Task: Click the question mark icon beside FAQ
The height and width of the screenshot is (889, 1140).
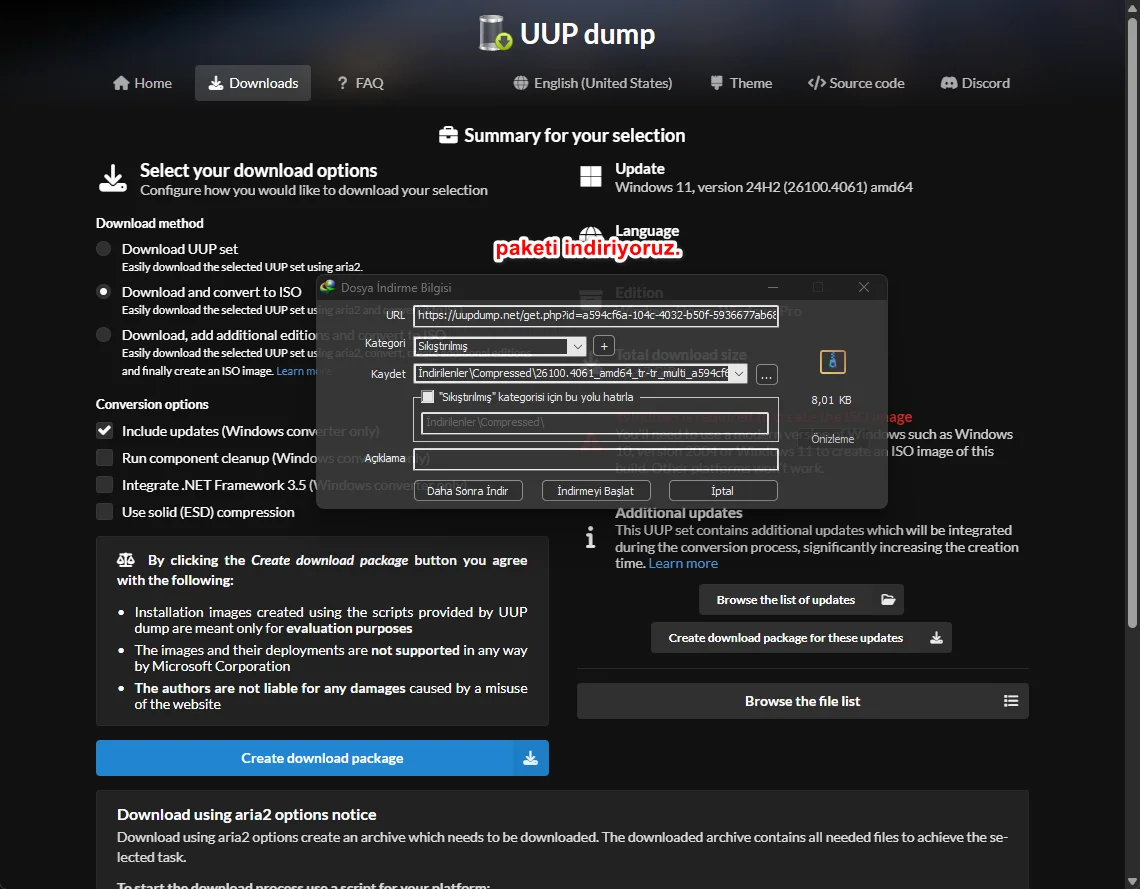Action: pos(342,83)
